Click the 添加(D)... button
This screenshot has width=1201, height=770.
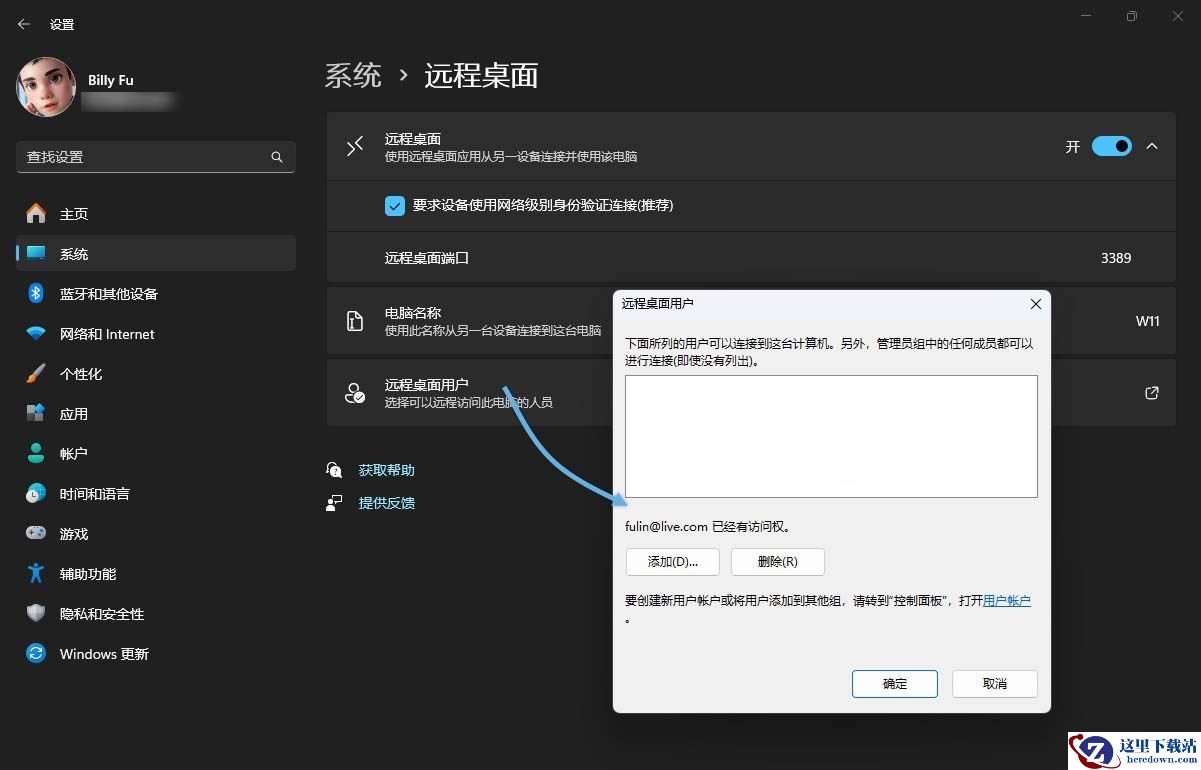[673, 561]
